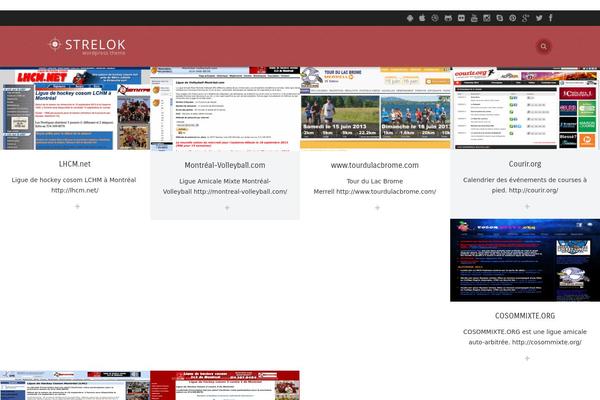This screenshot has width=600, height=400.
Task: Click the "Tour du Lac Brome Merrell" description
Action: (x=375, y=186)
